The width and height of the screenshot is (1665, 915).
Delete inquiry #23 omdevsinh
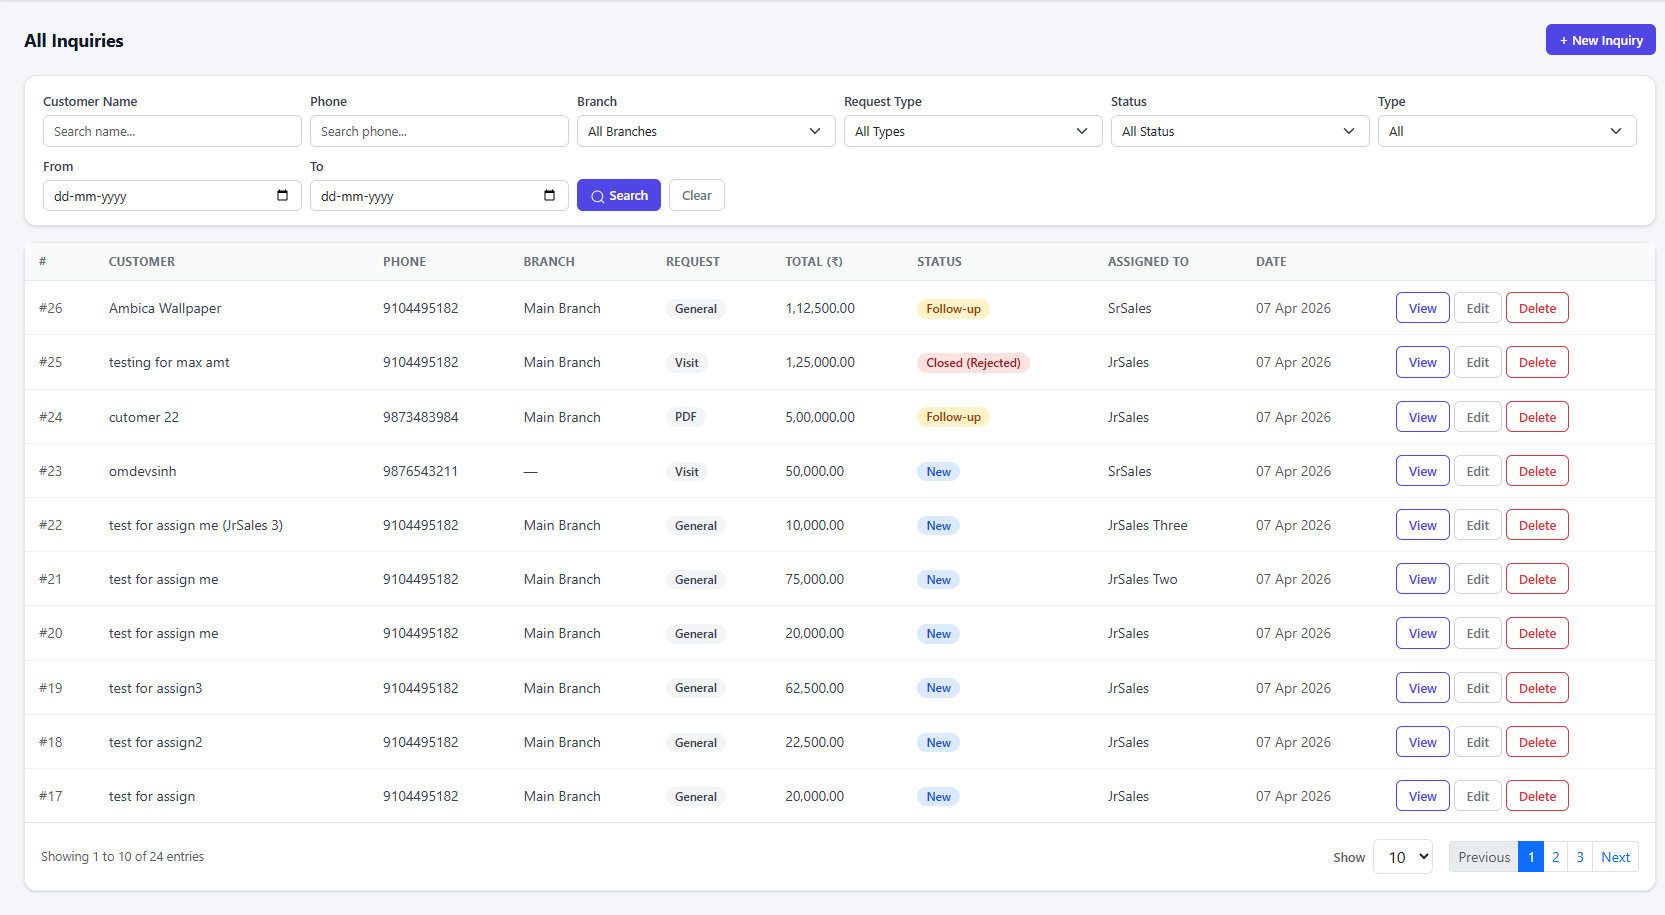tap(1537, 471)
